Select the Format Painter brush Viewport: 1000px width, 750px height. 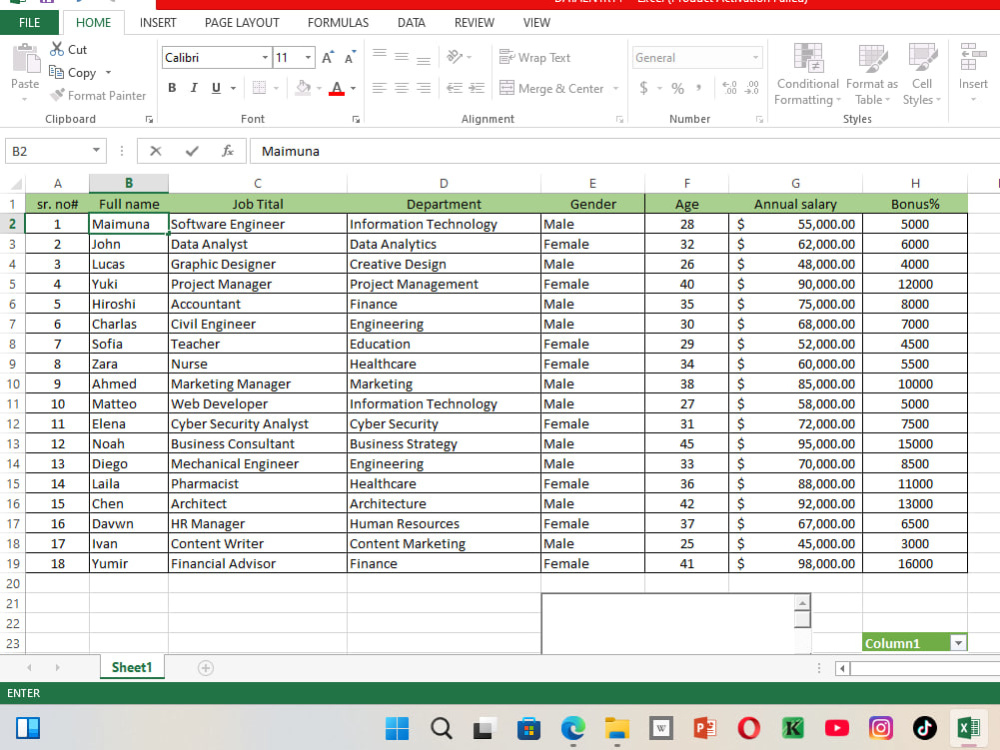(57, 95)
